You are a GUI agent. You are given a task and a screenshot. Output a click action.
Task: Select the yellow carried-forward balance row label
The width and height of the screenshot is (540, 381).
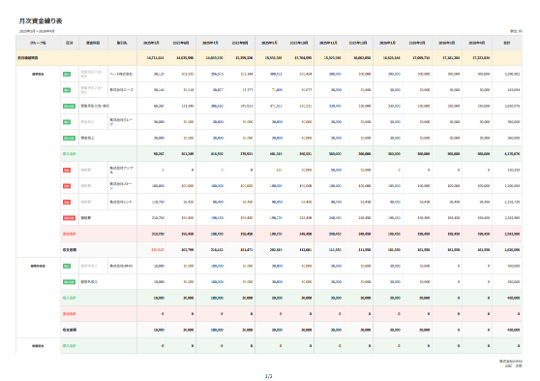point(28,58)
